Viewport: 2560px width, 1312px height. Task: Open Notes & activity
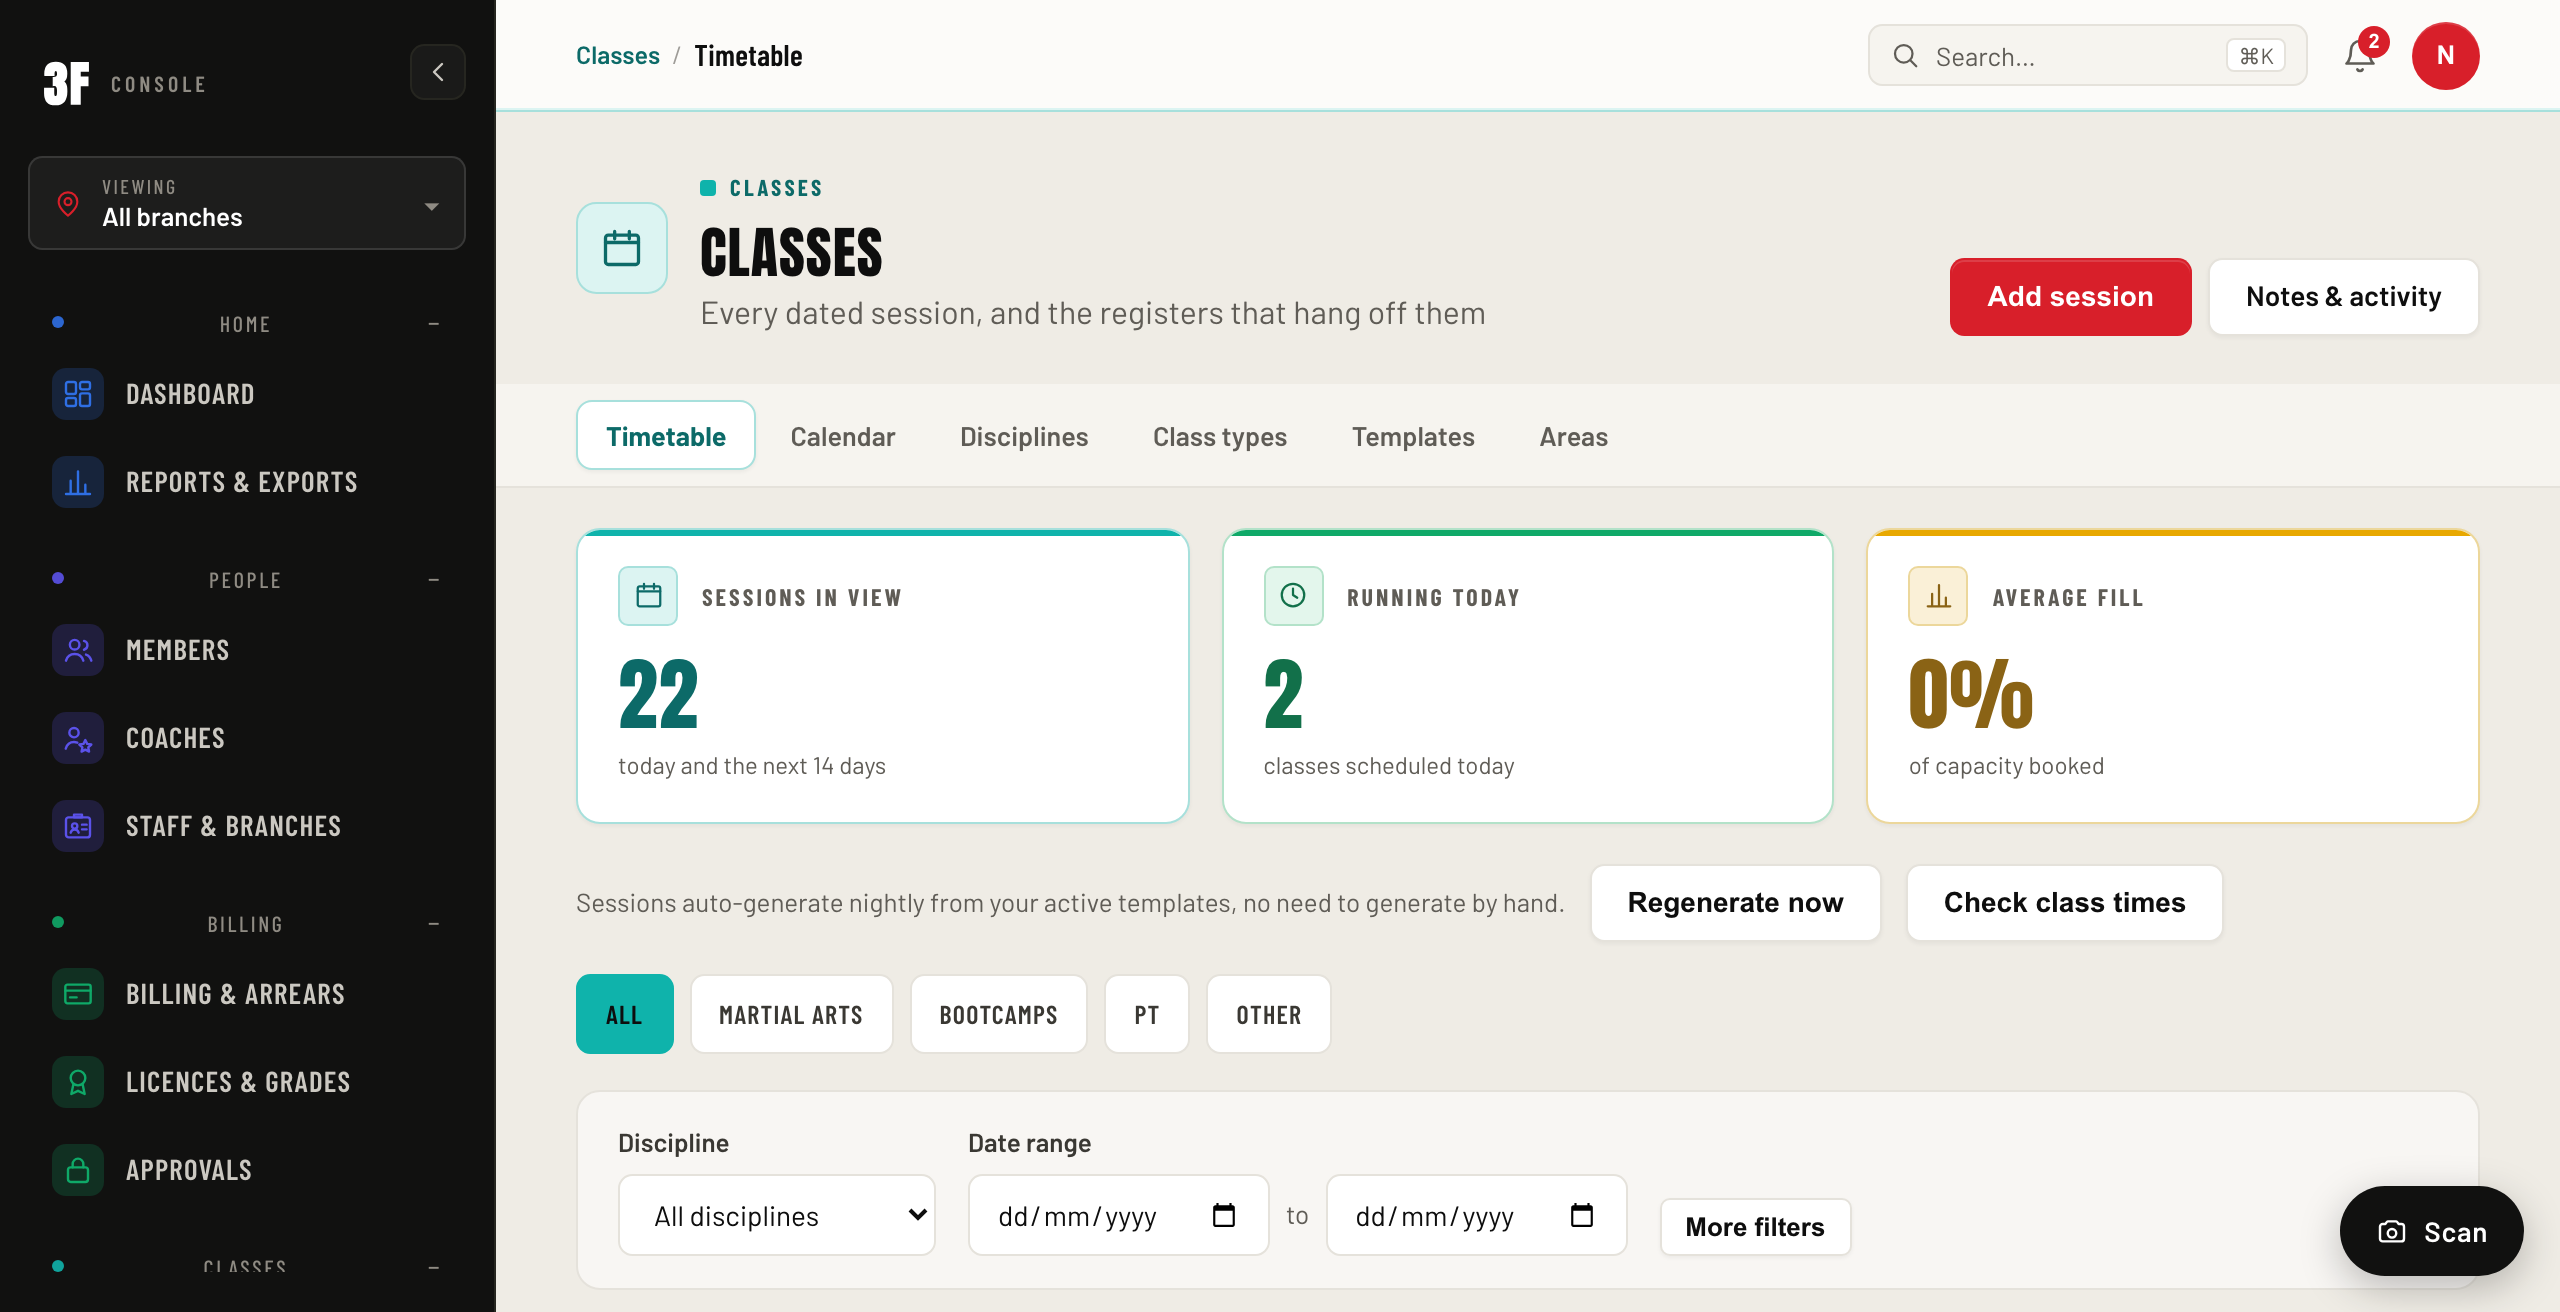click(x=2343, y=296)
